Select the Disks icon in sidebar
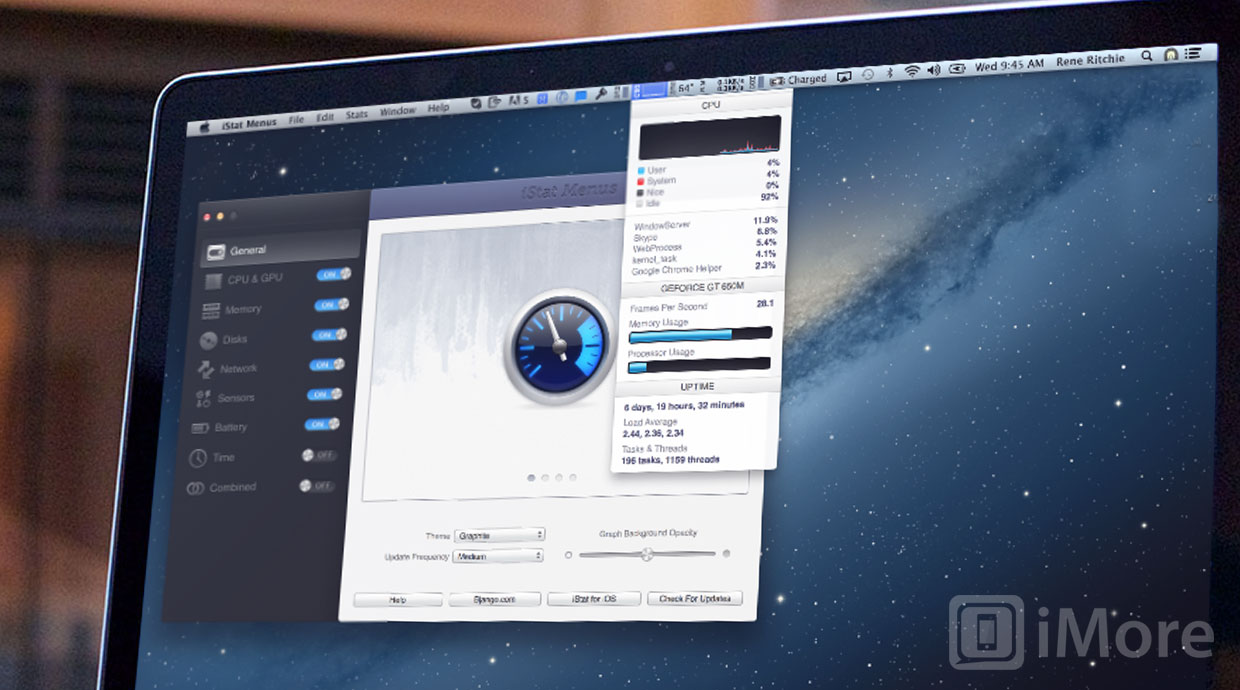 click(x=209, y=340)
